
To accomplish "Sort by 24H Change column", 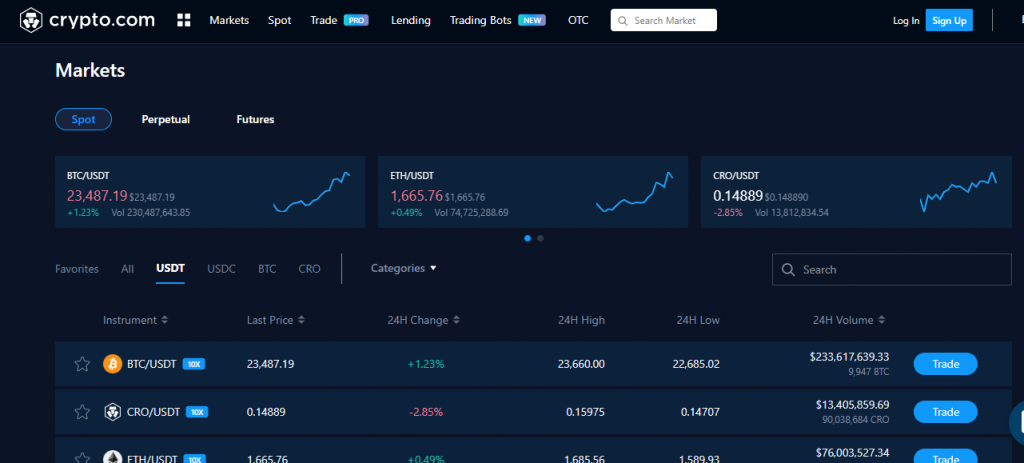I will tap(423, 320).
